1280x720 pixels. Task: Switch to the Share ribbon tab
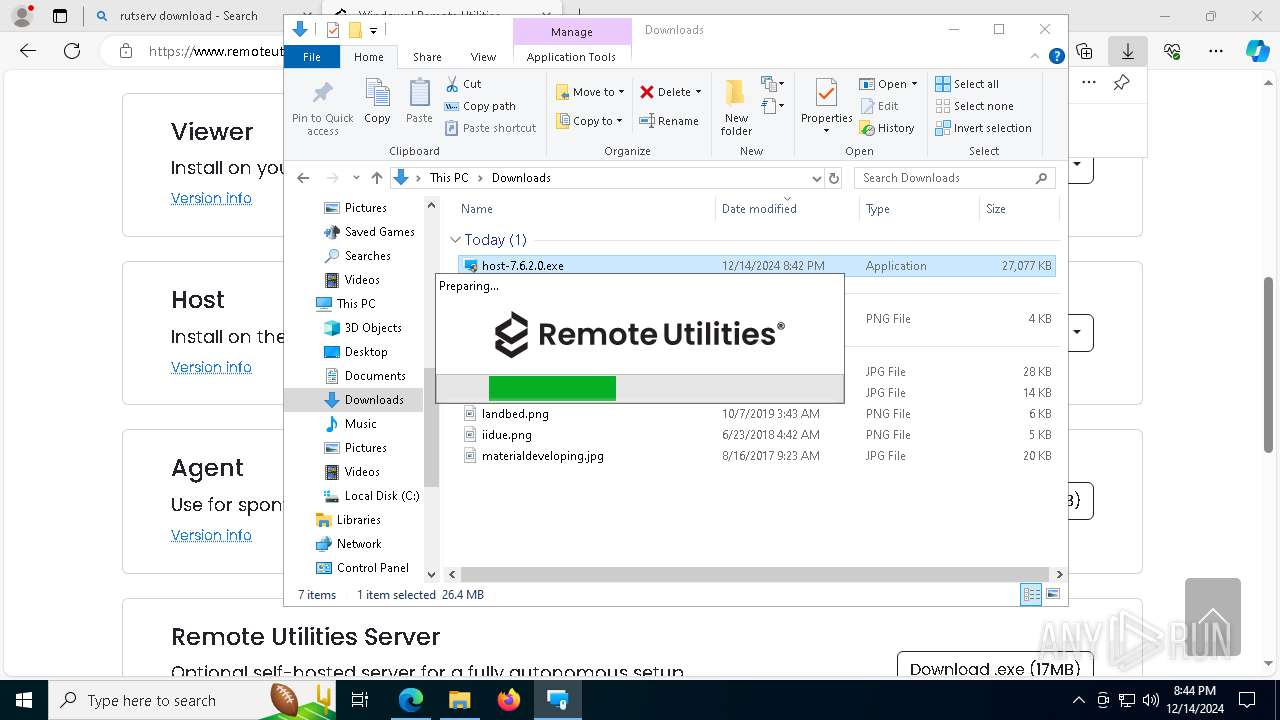(427, 57)
